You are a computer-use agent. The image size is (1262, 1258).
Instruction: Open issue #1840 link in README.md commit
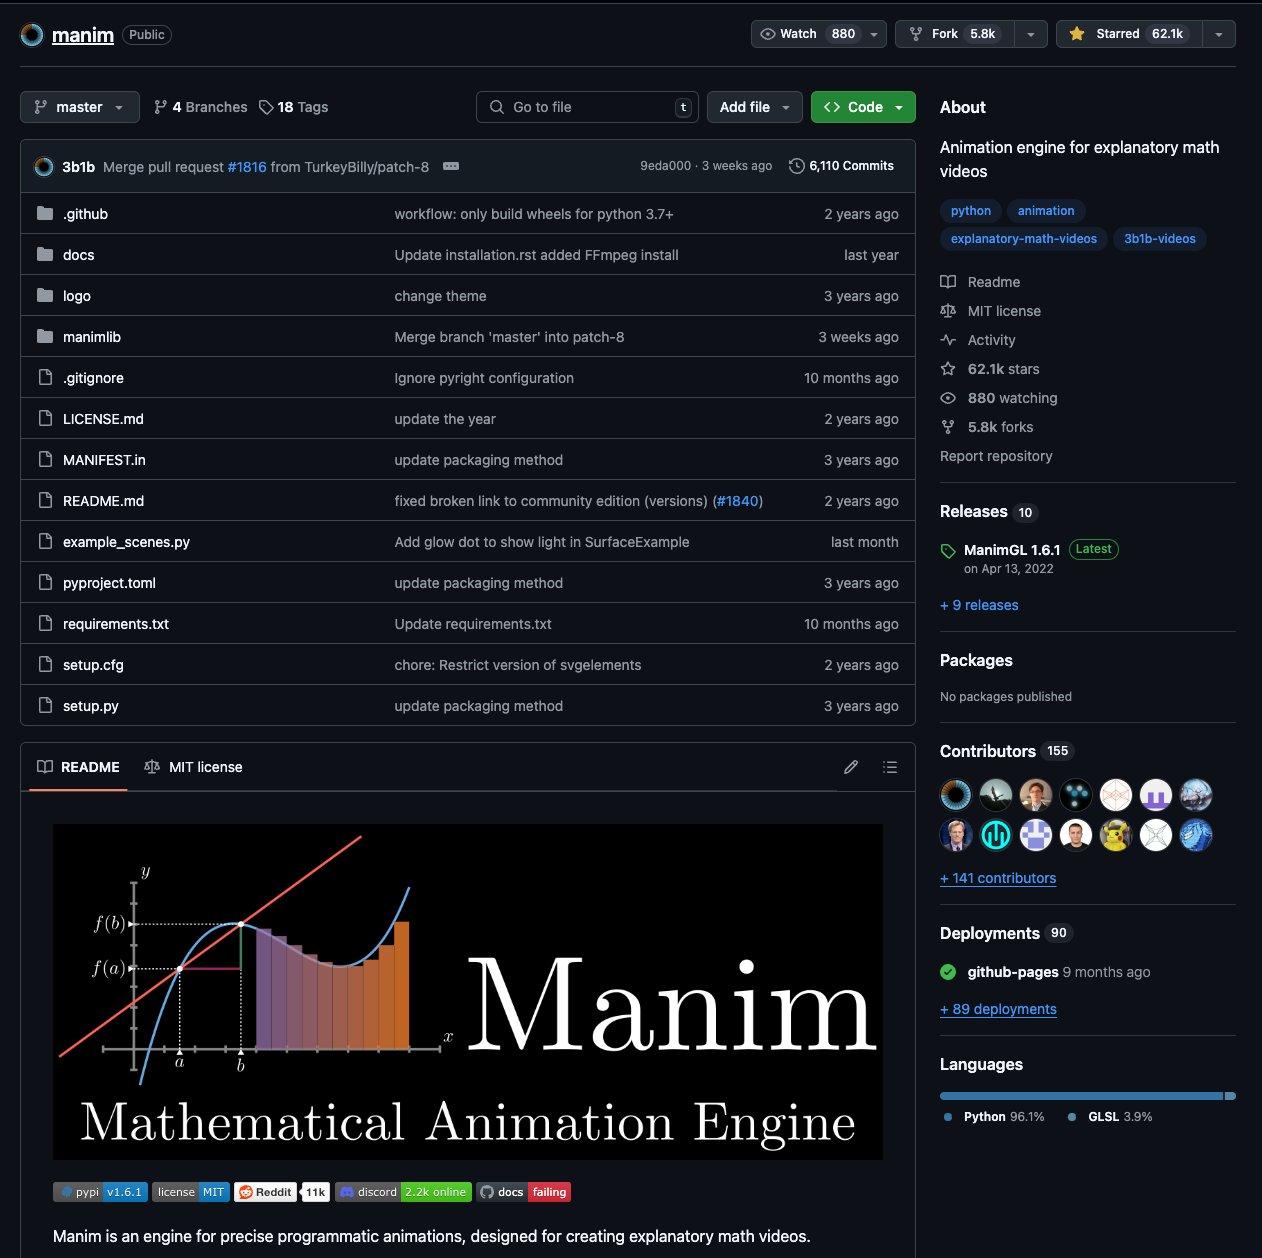(x=738, y=501)
